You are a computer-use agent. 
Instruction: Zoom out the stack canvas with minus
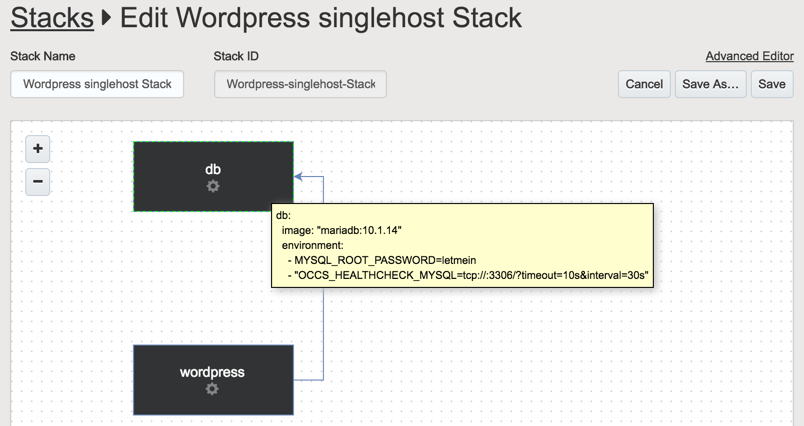(x=37, y=181)
